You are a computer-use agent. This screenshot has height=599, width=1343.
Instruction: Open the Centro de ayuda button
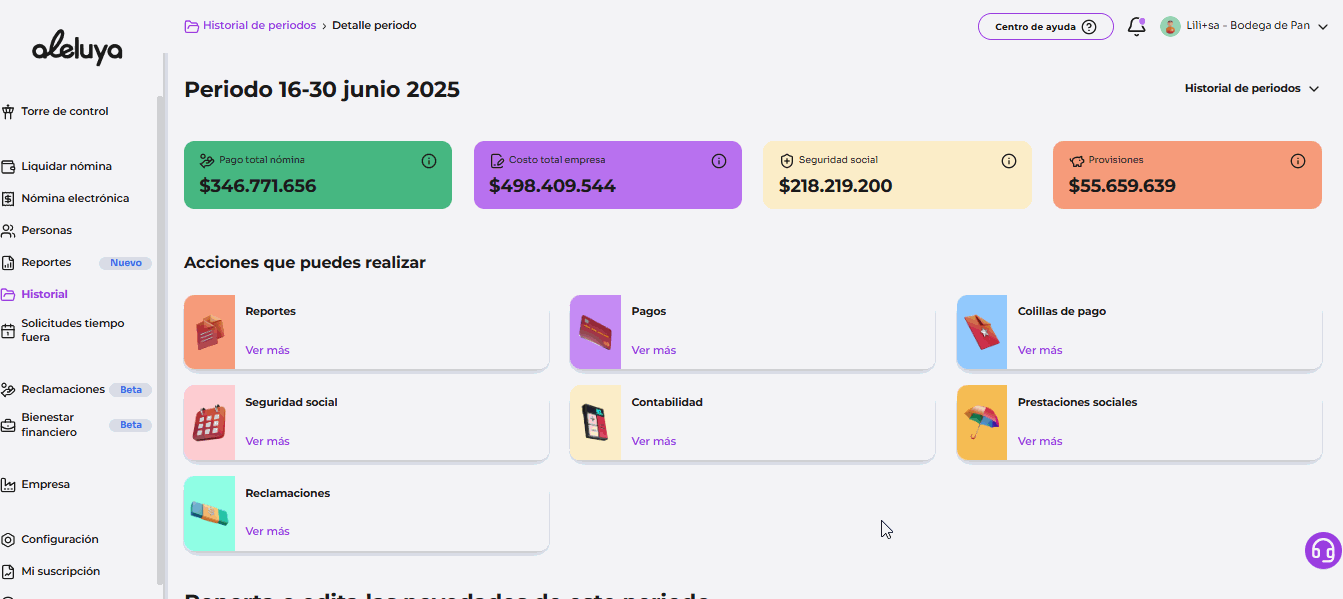[1045, 27]
